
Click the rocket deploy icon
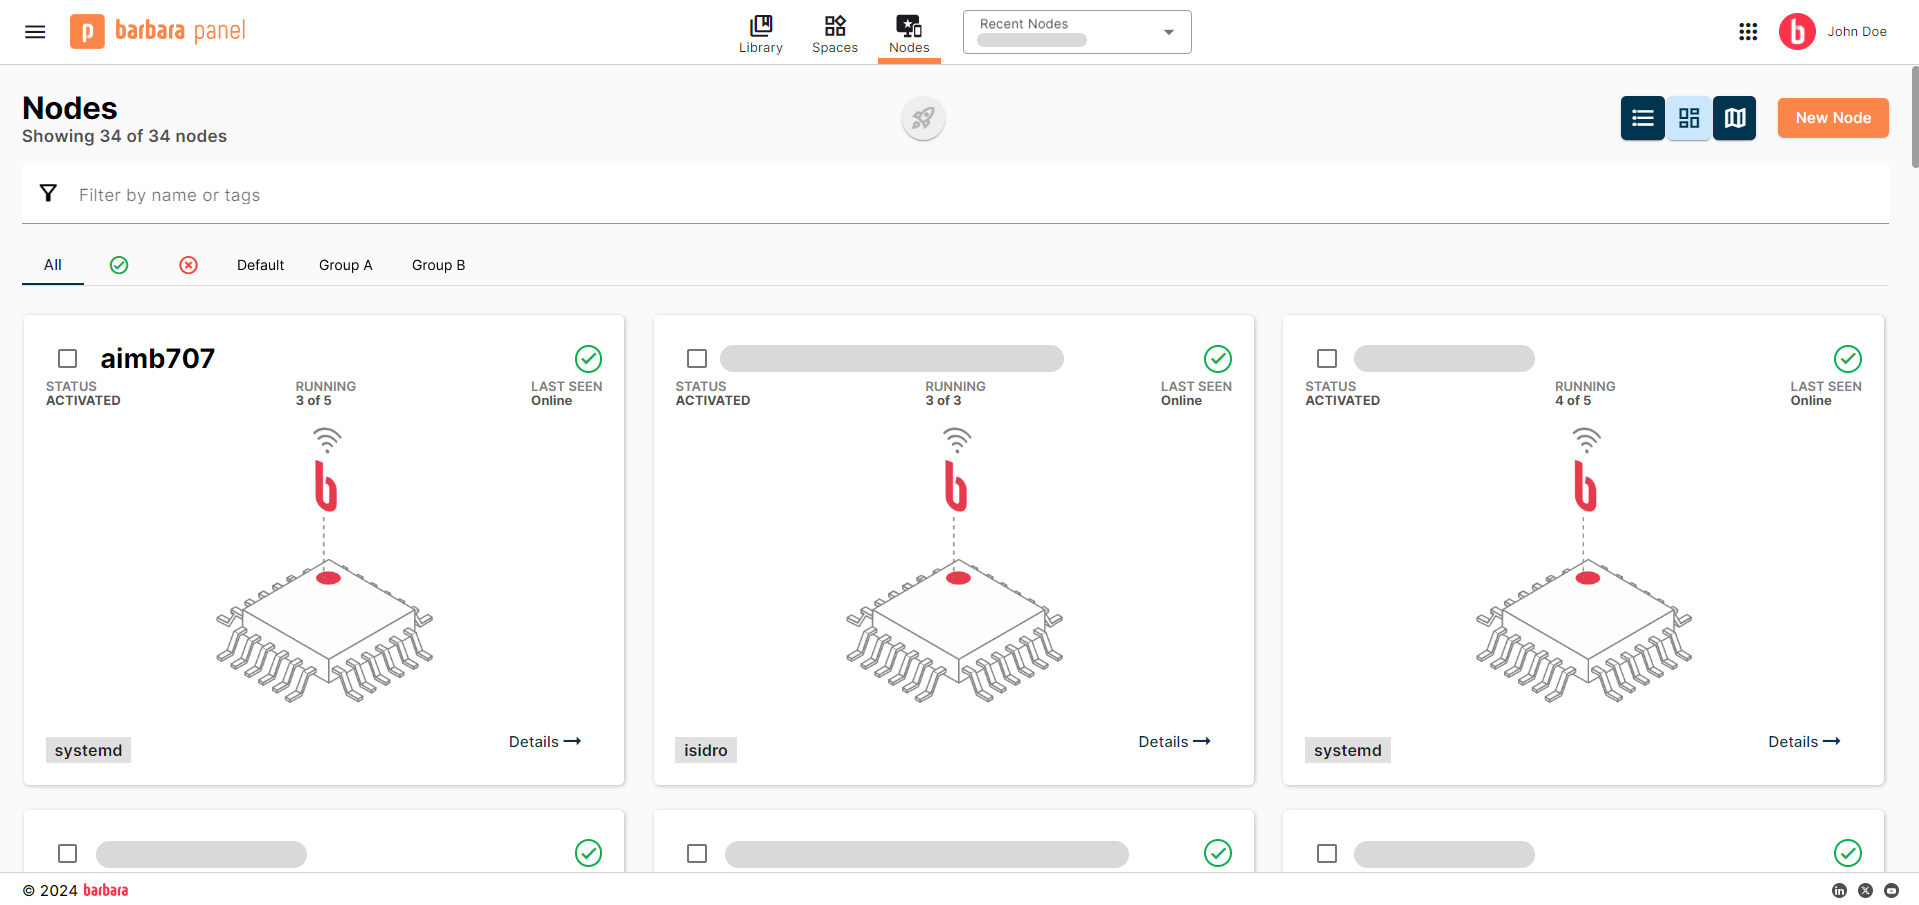coord(922,118)
